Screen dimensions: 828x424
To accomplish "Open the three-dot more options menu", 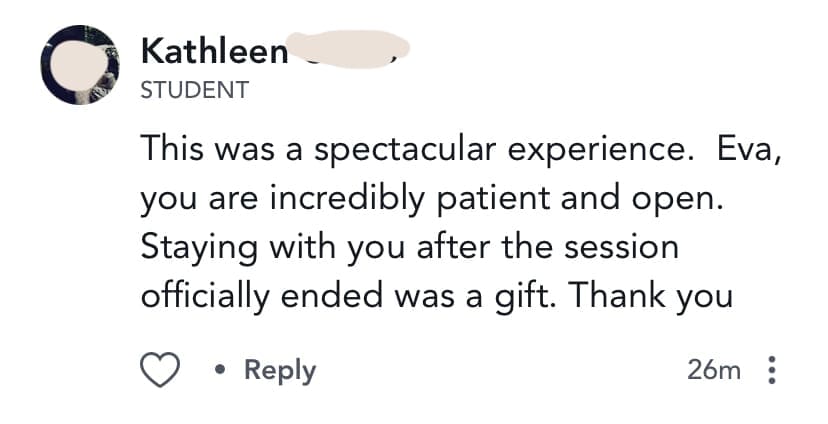I will click(x=770, y=371).
